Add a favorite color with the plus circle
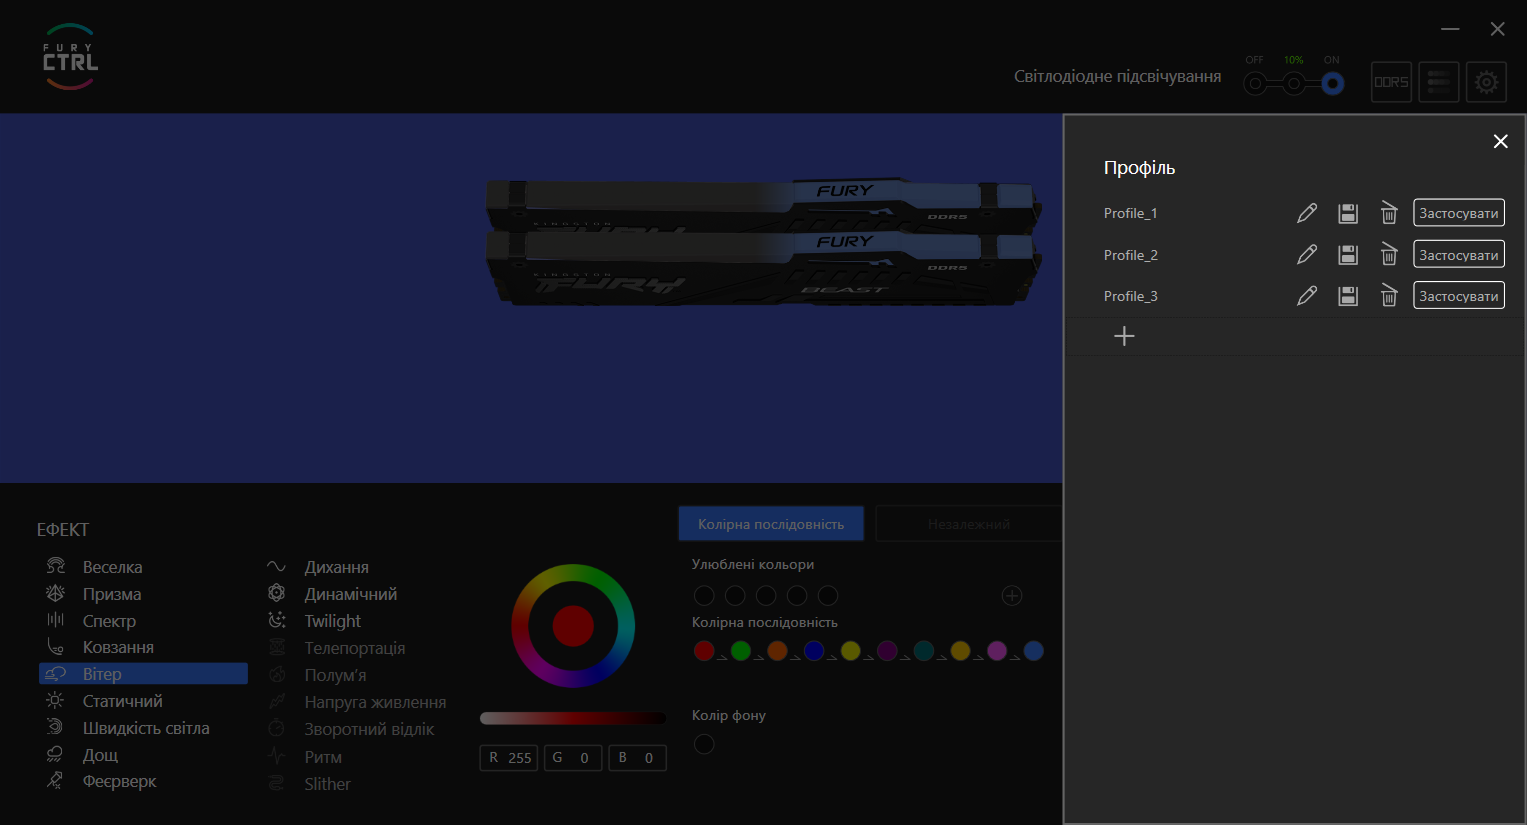 tap(1012, 596)
